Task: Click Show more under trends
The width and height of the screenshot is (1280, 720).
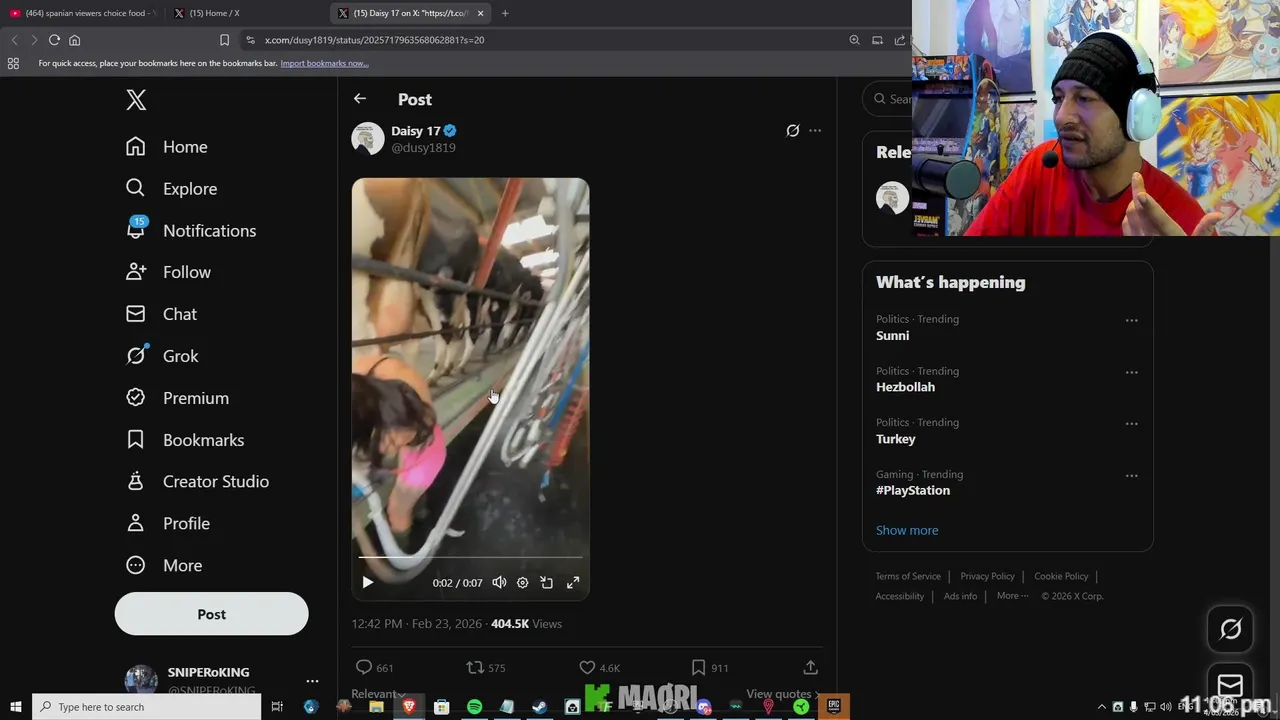Action: (x=907, y=530)
